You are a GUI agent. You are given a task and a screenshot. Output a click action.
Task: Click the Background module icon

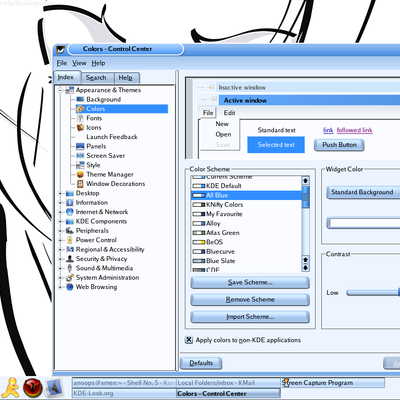coord(80,99)
